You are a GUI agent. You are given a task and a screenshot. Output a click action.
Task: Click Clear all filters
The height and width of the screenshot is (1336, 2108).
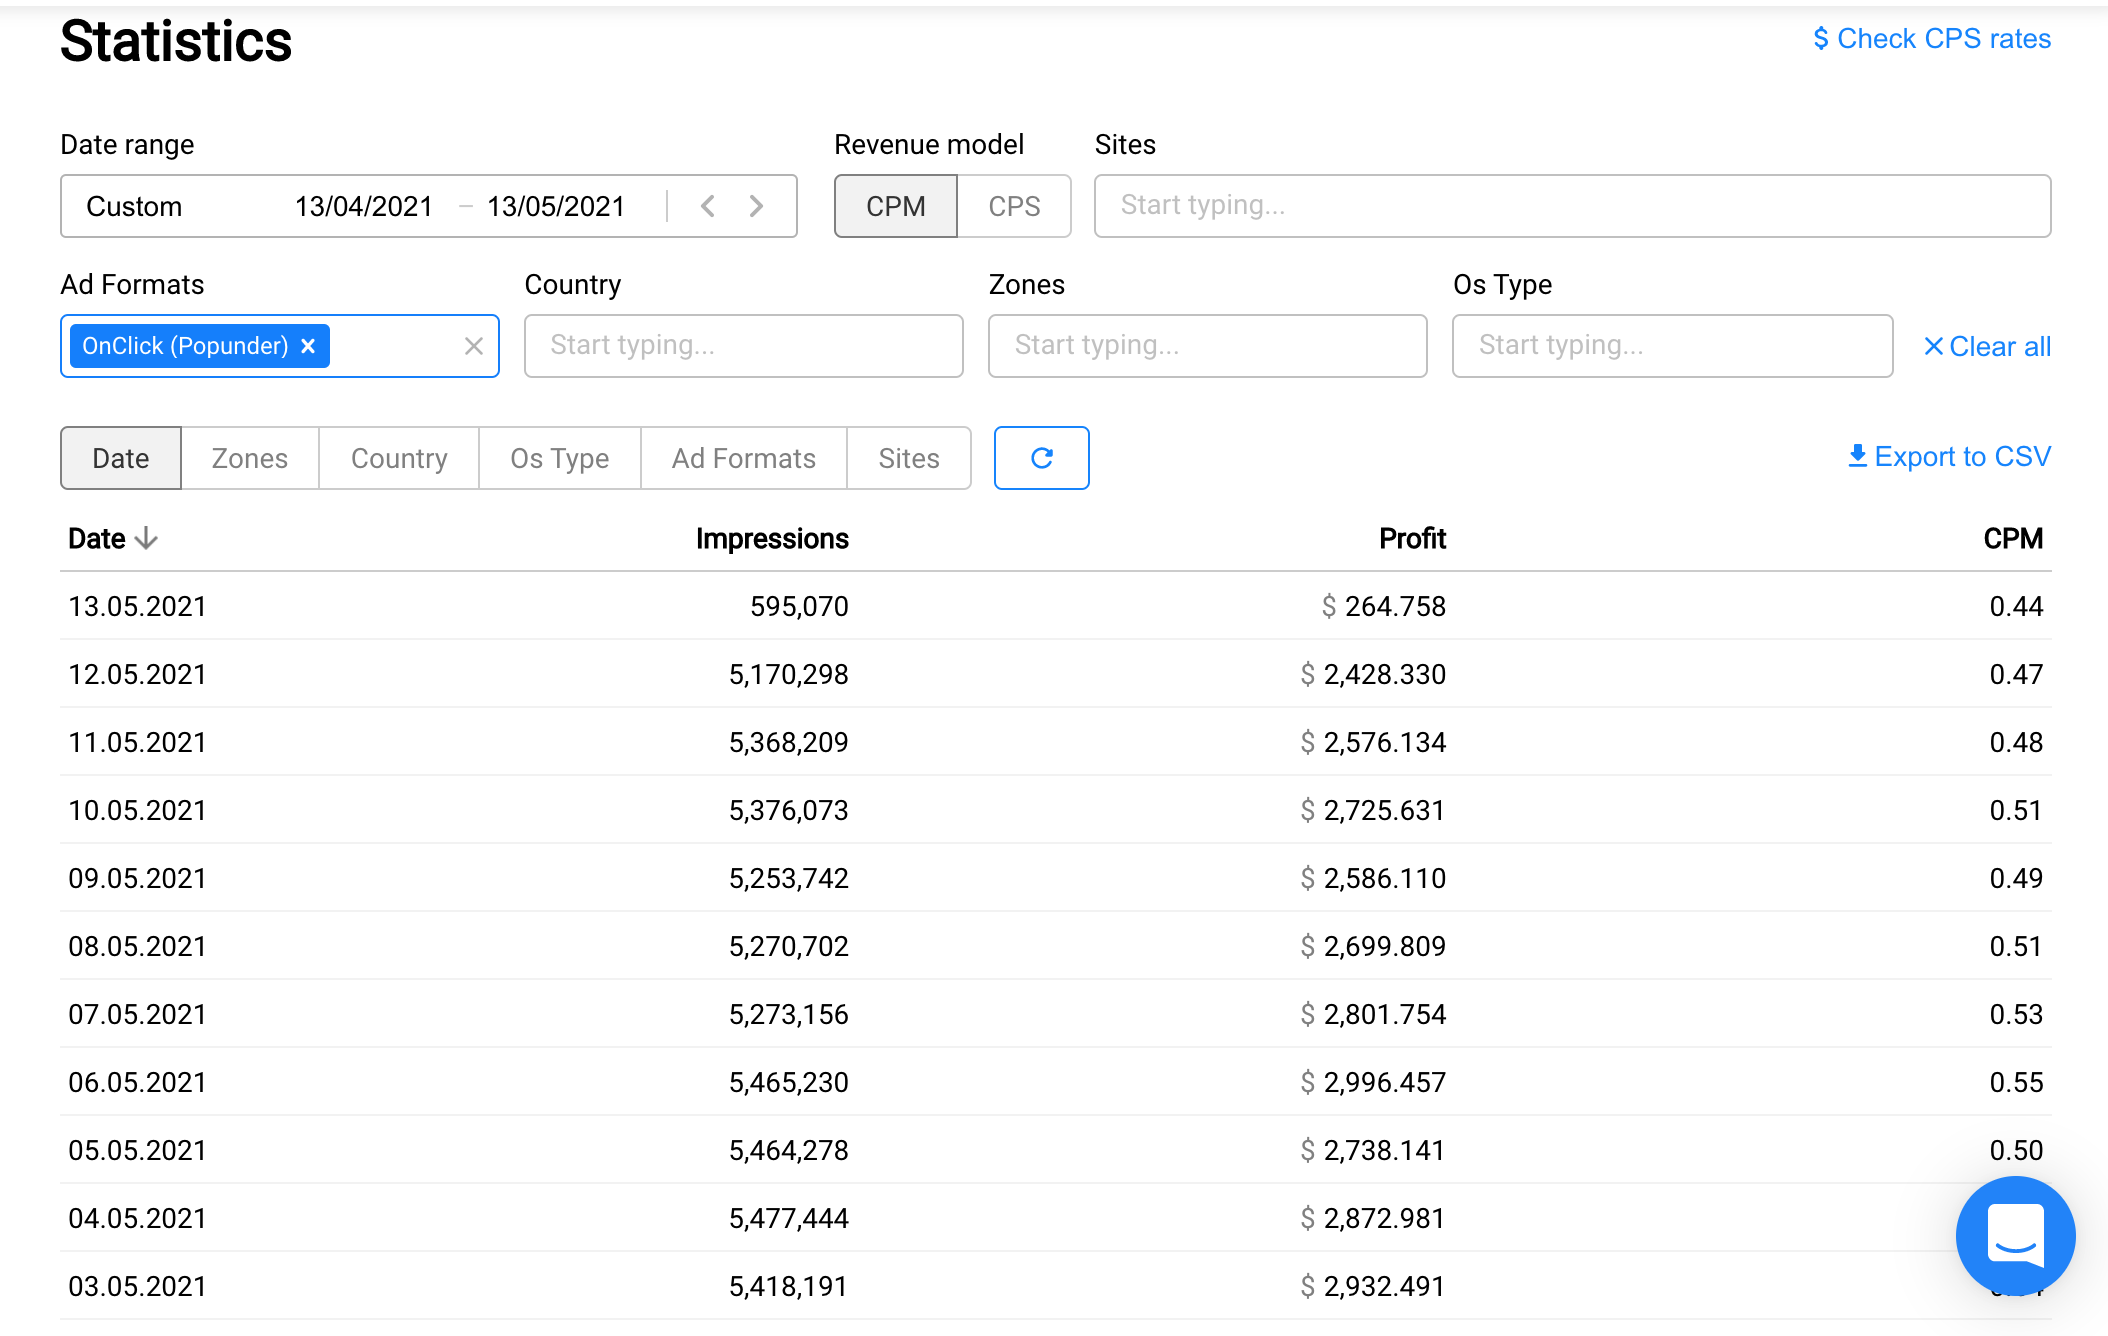coord(1987,347)
